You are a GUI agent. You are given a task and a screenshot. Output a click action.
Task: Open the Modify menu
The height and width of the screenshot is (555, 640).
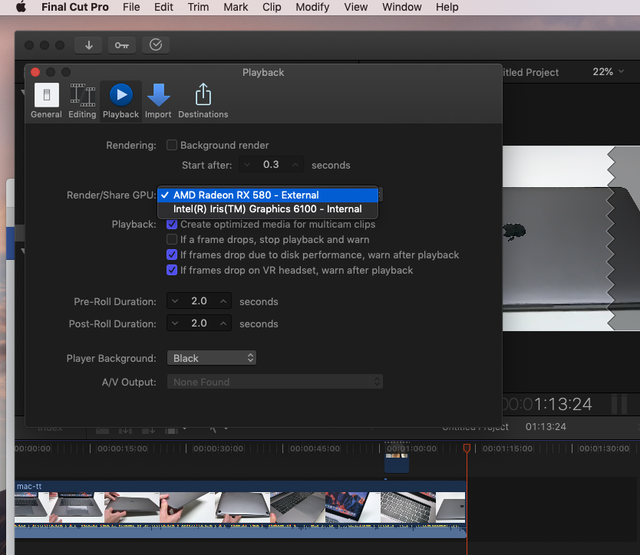coord(312,7)
